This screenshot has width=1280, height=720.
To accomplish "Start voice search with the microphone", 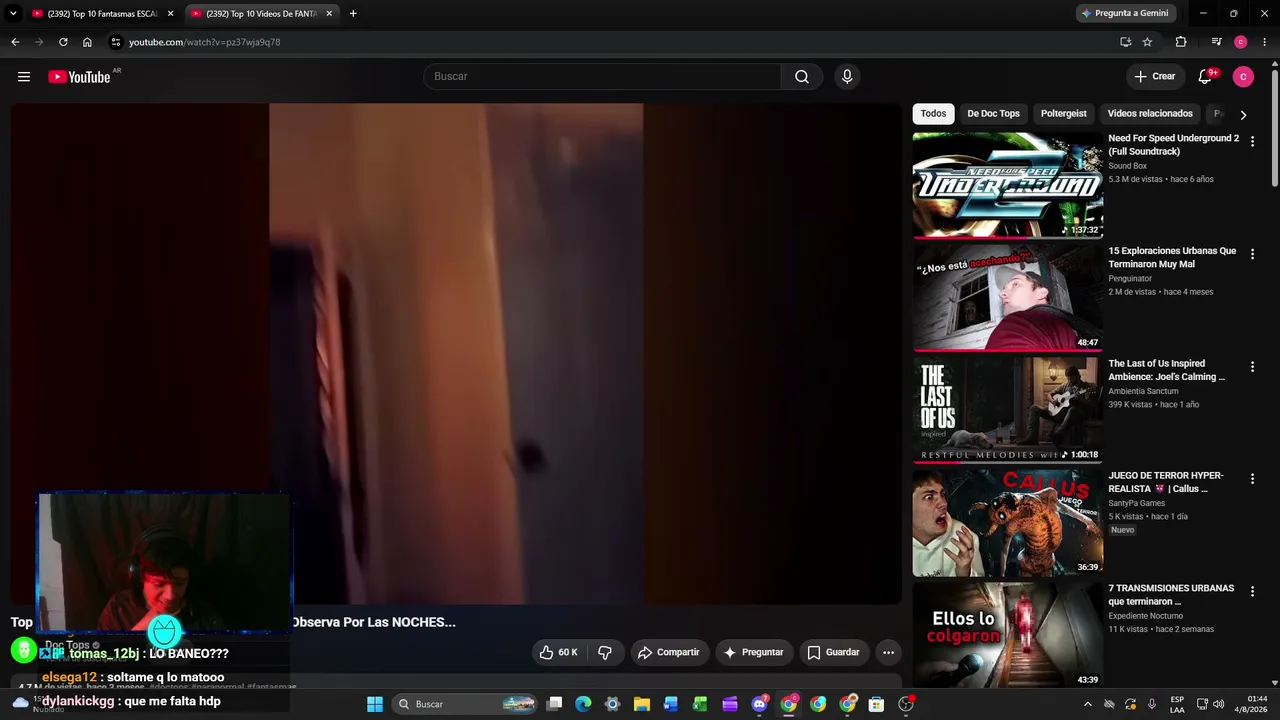I will click(x=847, y=77).
